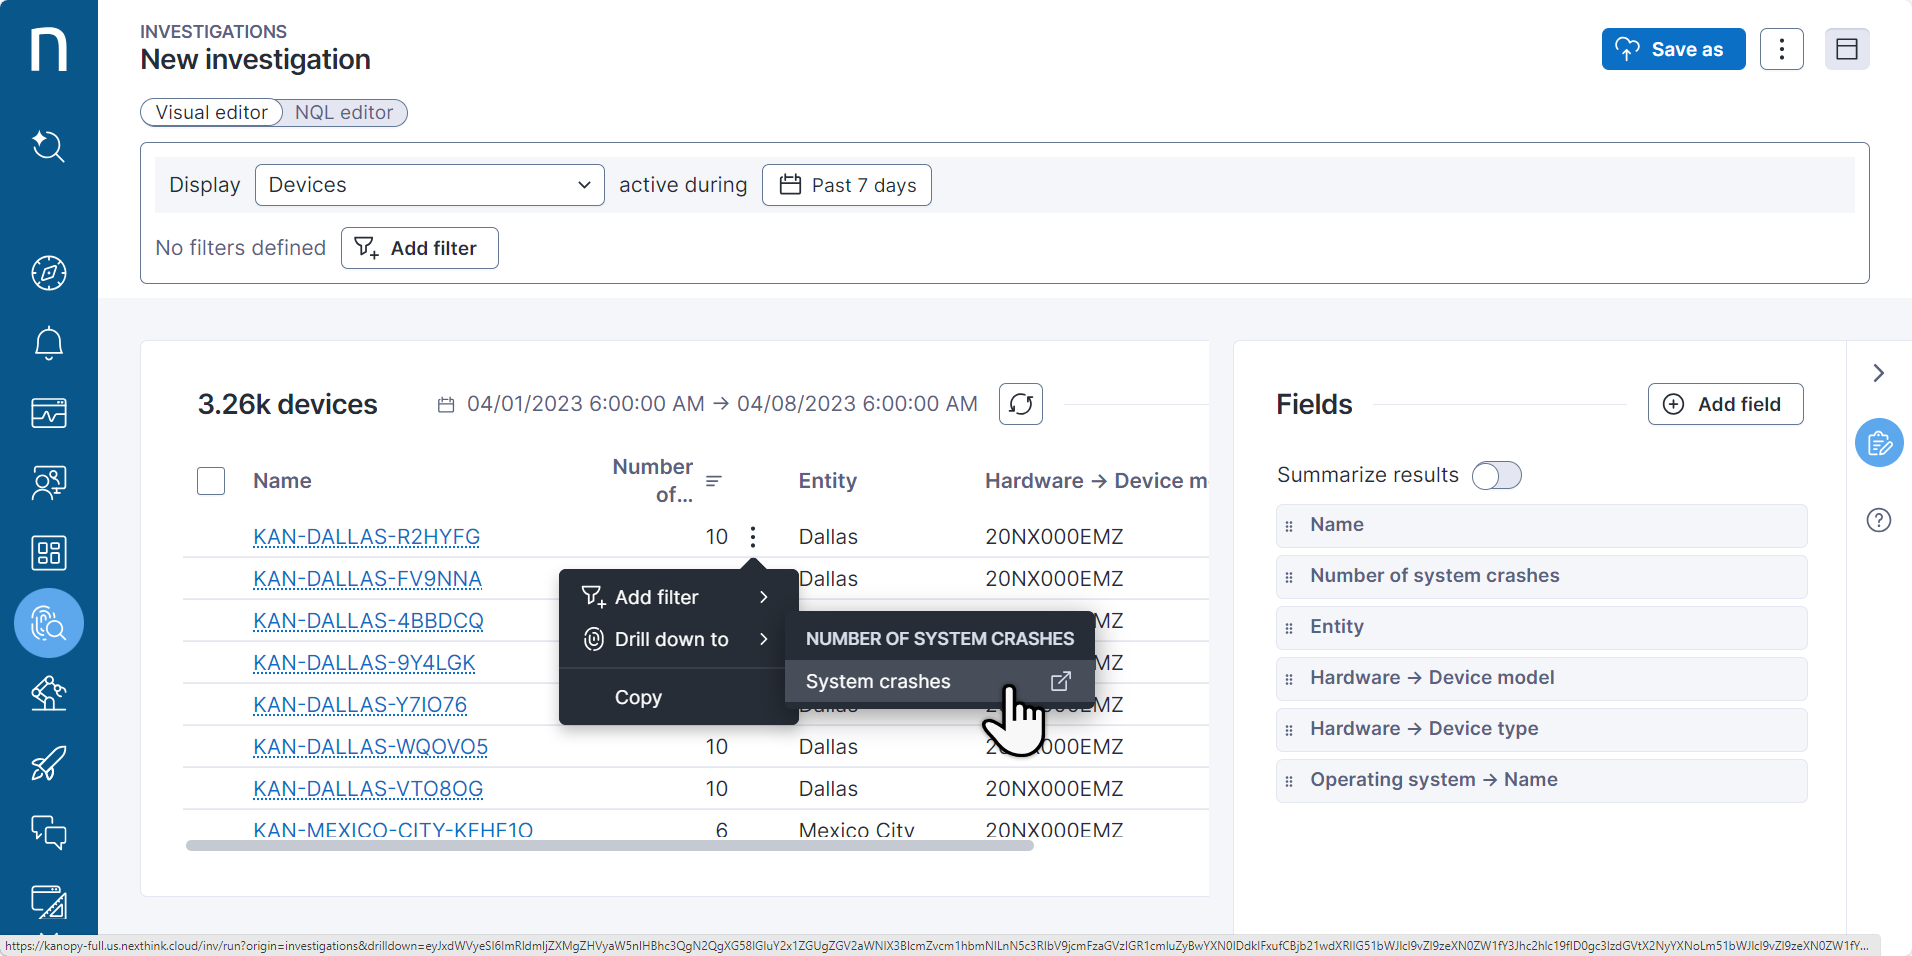Switch to the NQL editor

pos(344,113)
